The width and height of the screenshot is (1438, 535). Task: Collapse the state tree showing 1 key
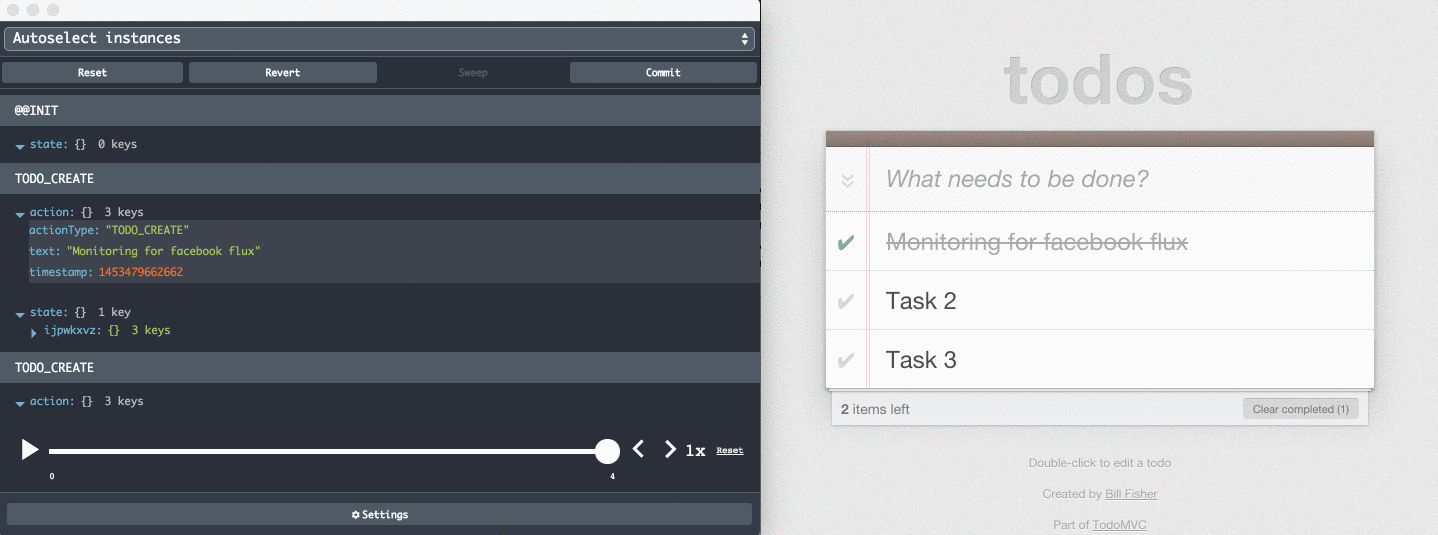pyautogui.click(x=20, y=313)
